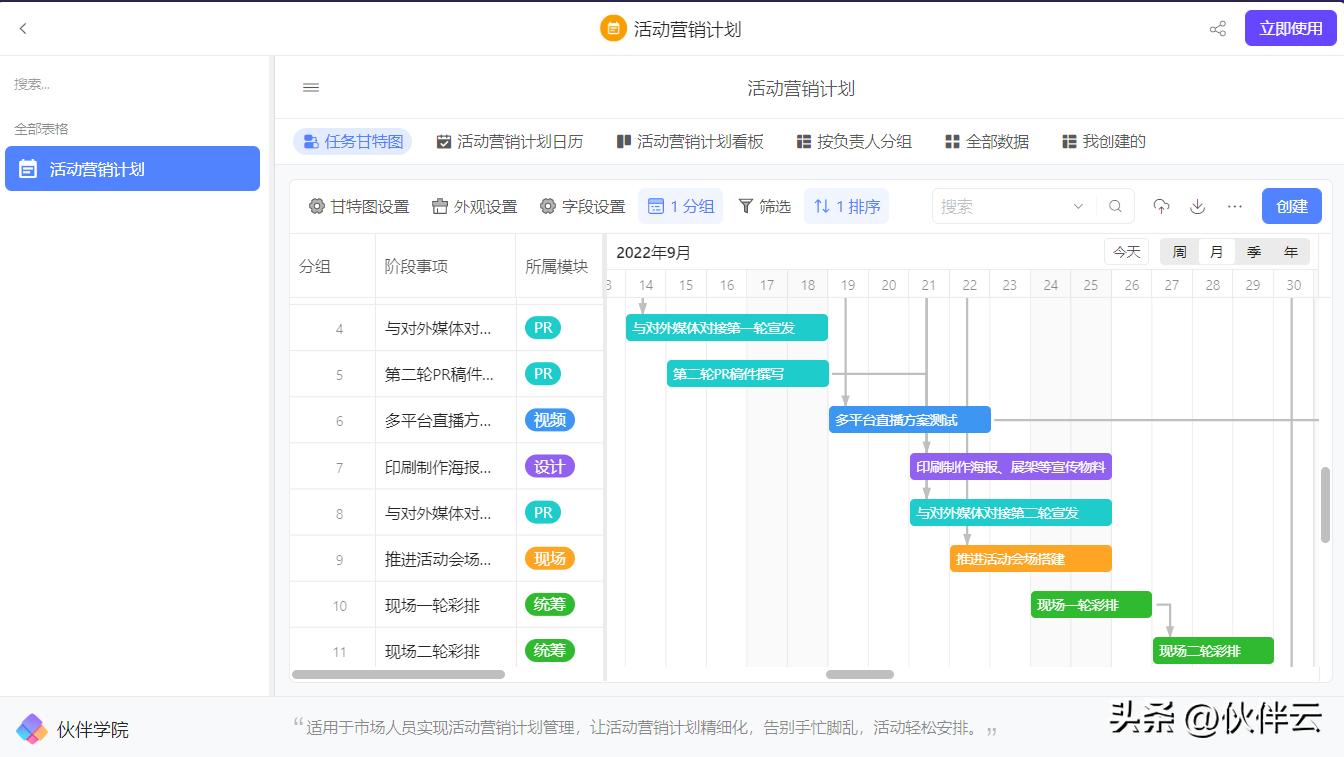Screen dimensions: 1344x757
Task: Switch timeline to 年 (year) view
Action: (x=1291, y=251)
